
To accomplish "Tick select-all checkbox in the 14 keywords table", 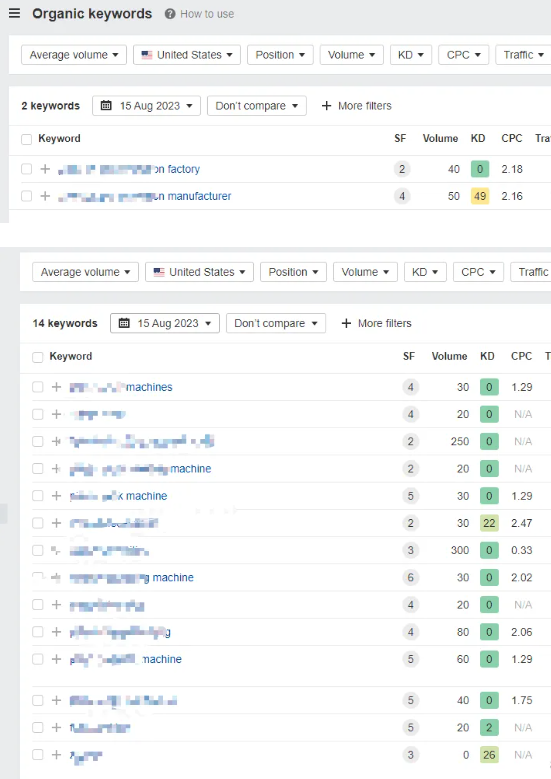I will pos(37,357).
